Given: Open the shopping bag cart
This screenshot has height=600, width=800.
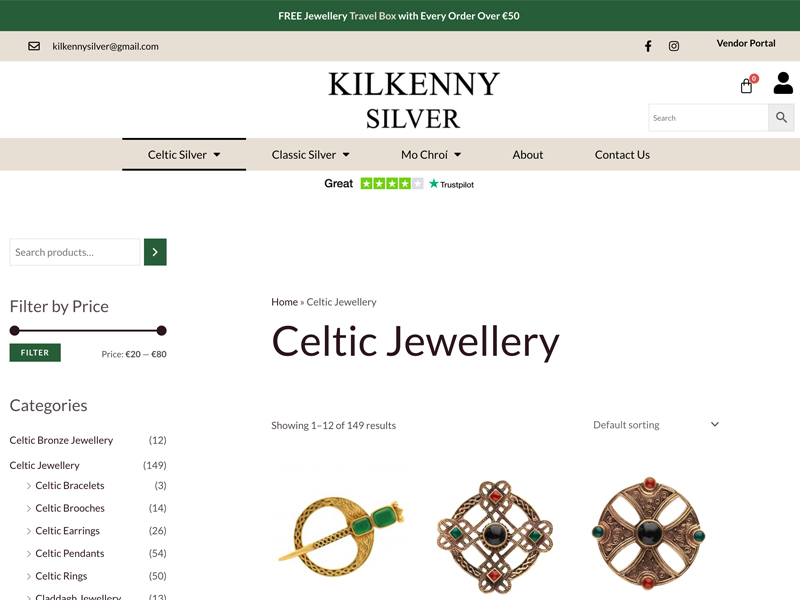Looking at the screenshot, I should (746, 86).
